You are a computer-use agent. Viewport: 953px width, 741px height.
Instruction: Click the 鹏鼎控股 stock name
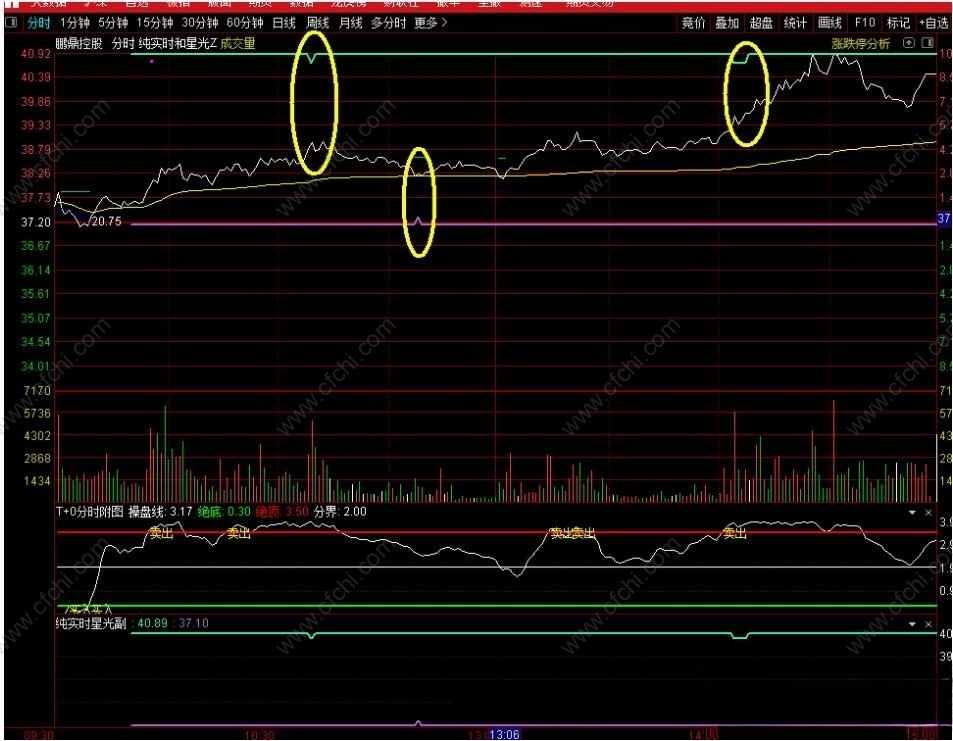pos(79,44)
